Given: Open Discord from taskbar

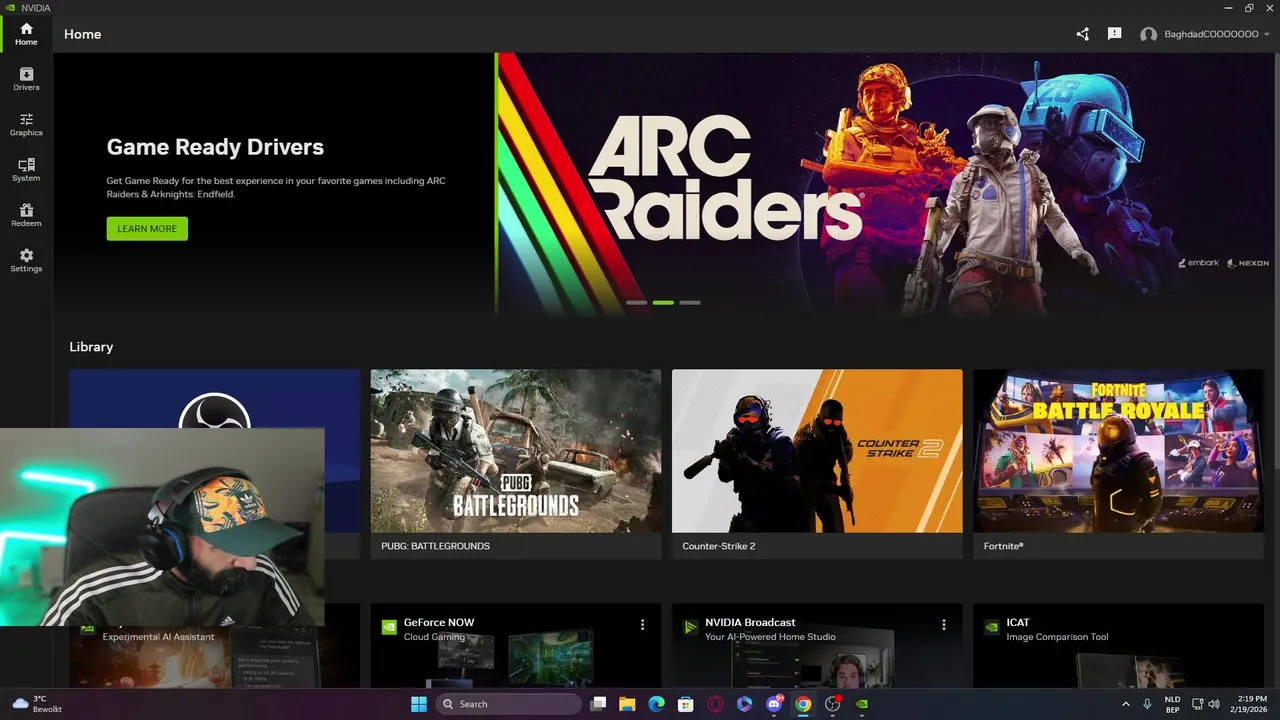Looking at the screenshot, I should coord(774,704).
